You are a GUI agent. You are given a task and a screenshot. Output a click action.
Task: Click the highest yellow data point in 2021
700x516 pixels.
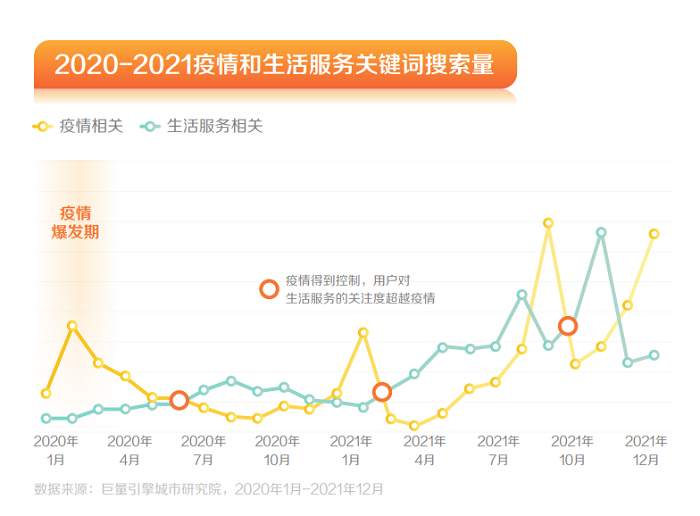[x=548, y=223]
